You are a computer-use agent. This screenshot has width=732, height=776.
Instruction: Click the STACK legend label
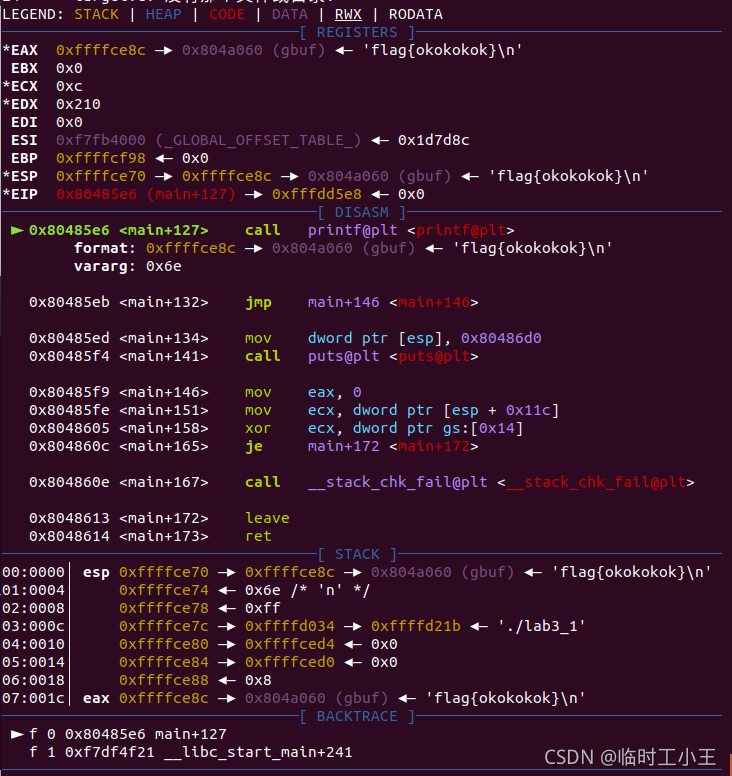(x=97, y=14)
